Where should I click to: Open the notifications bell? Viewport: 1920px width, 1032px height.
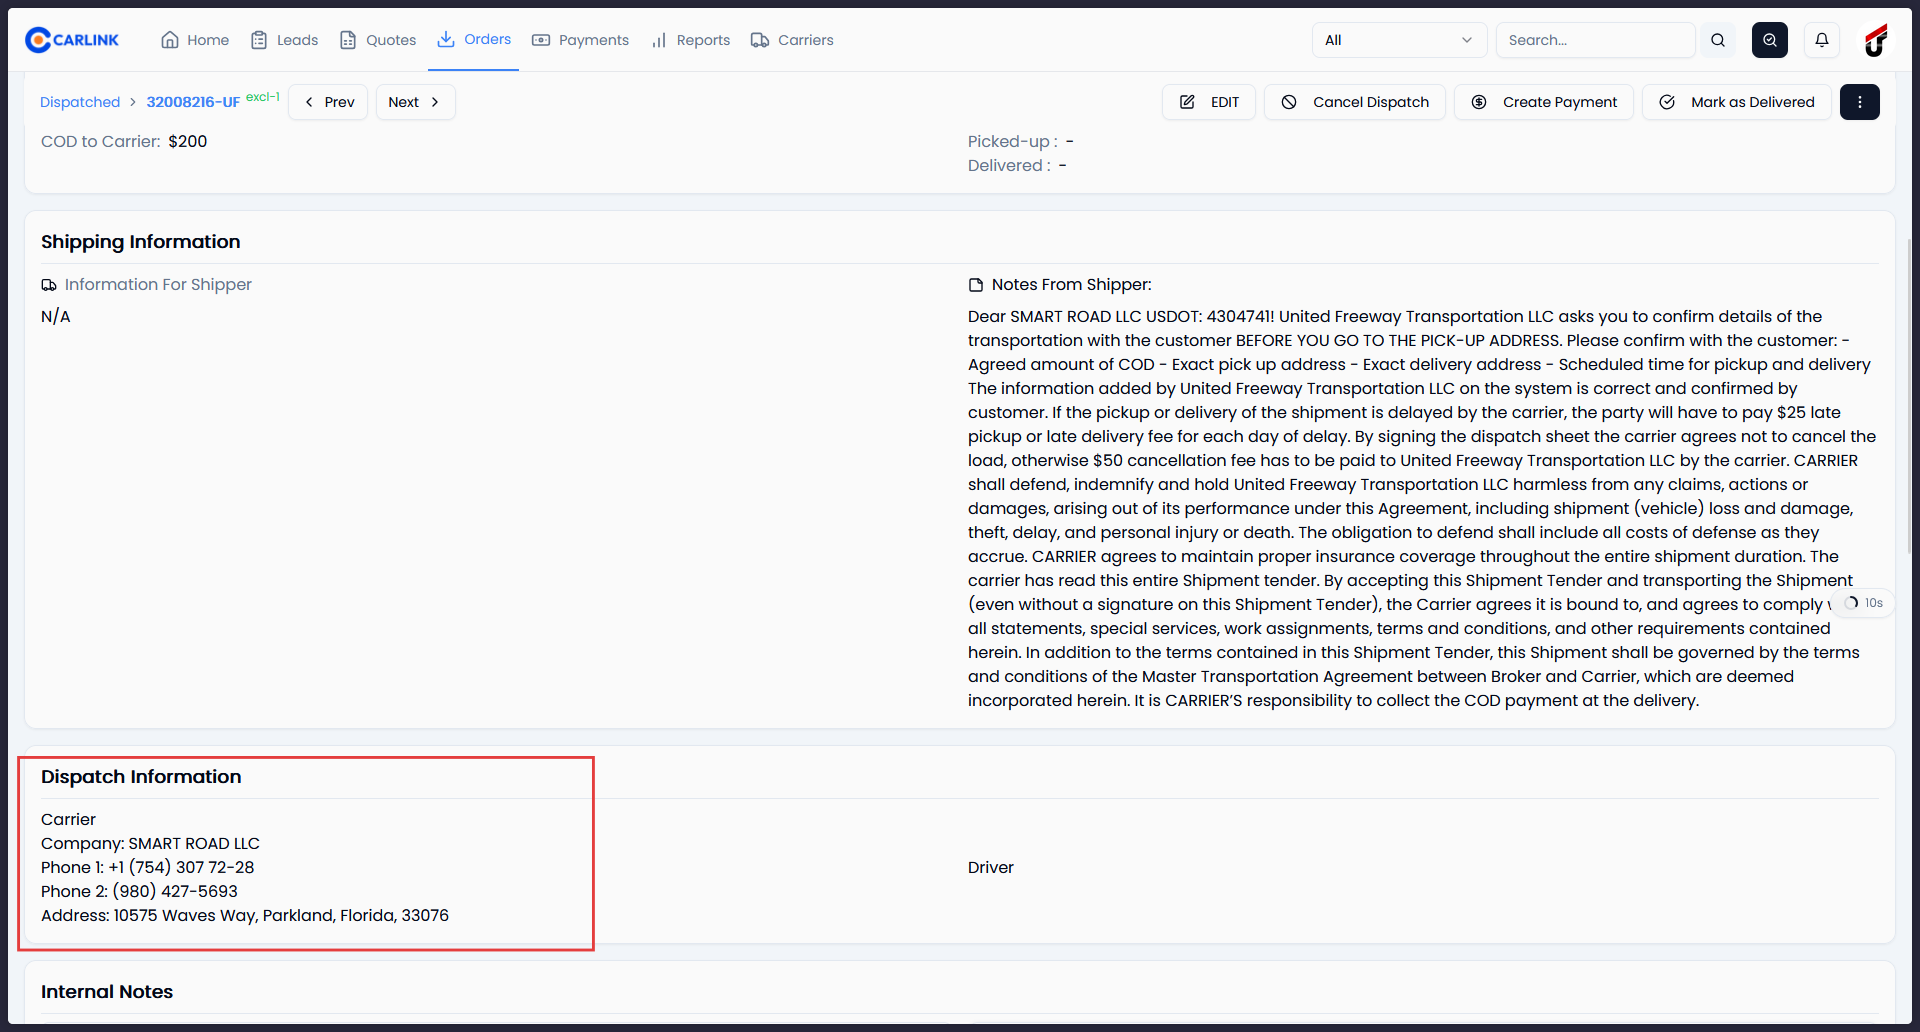(1821, 40)
